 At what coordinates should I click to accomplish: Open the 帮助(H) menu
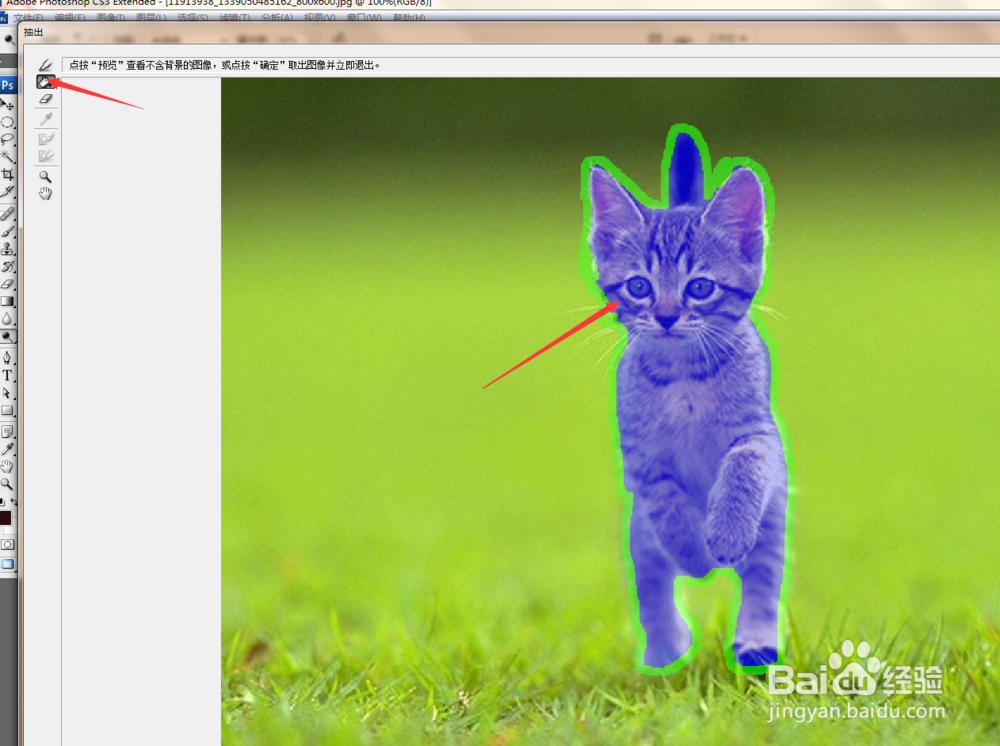coord(409,17)
